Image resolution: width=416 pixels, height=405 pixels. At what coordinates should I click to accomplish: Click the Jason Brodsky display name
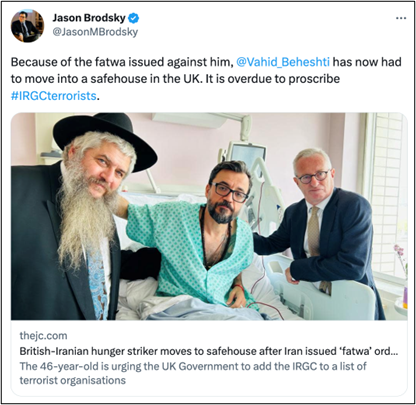pyautogui.click(x=89, y=18)
